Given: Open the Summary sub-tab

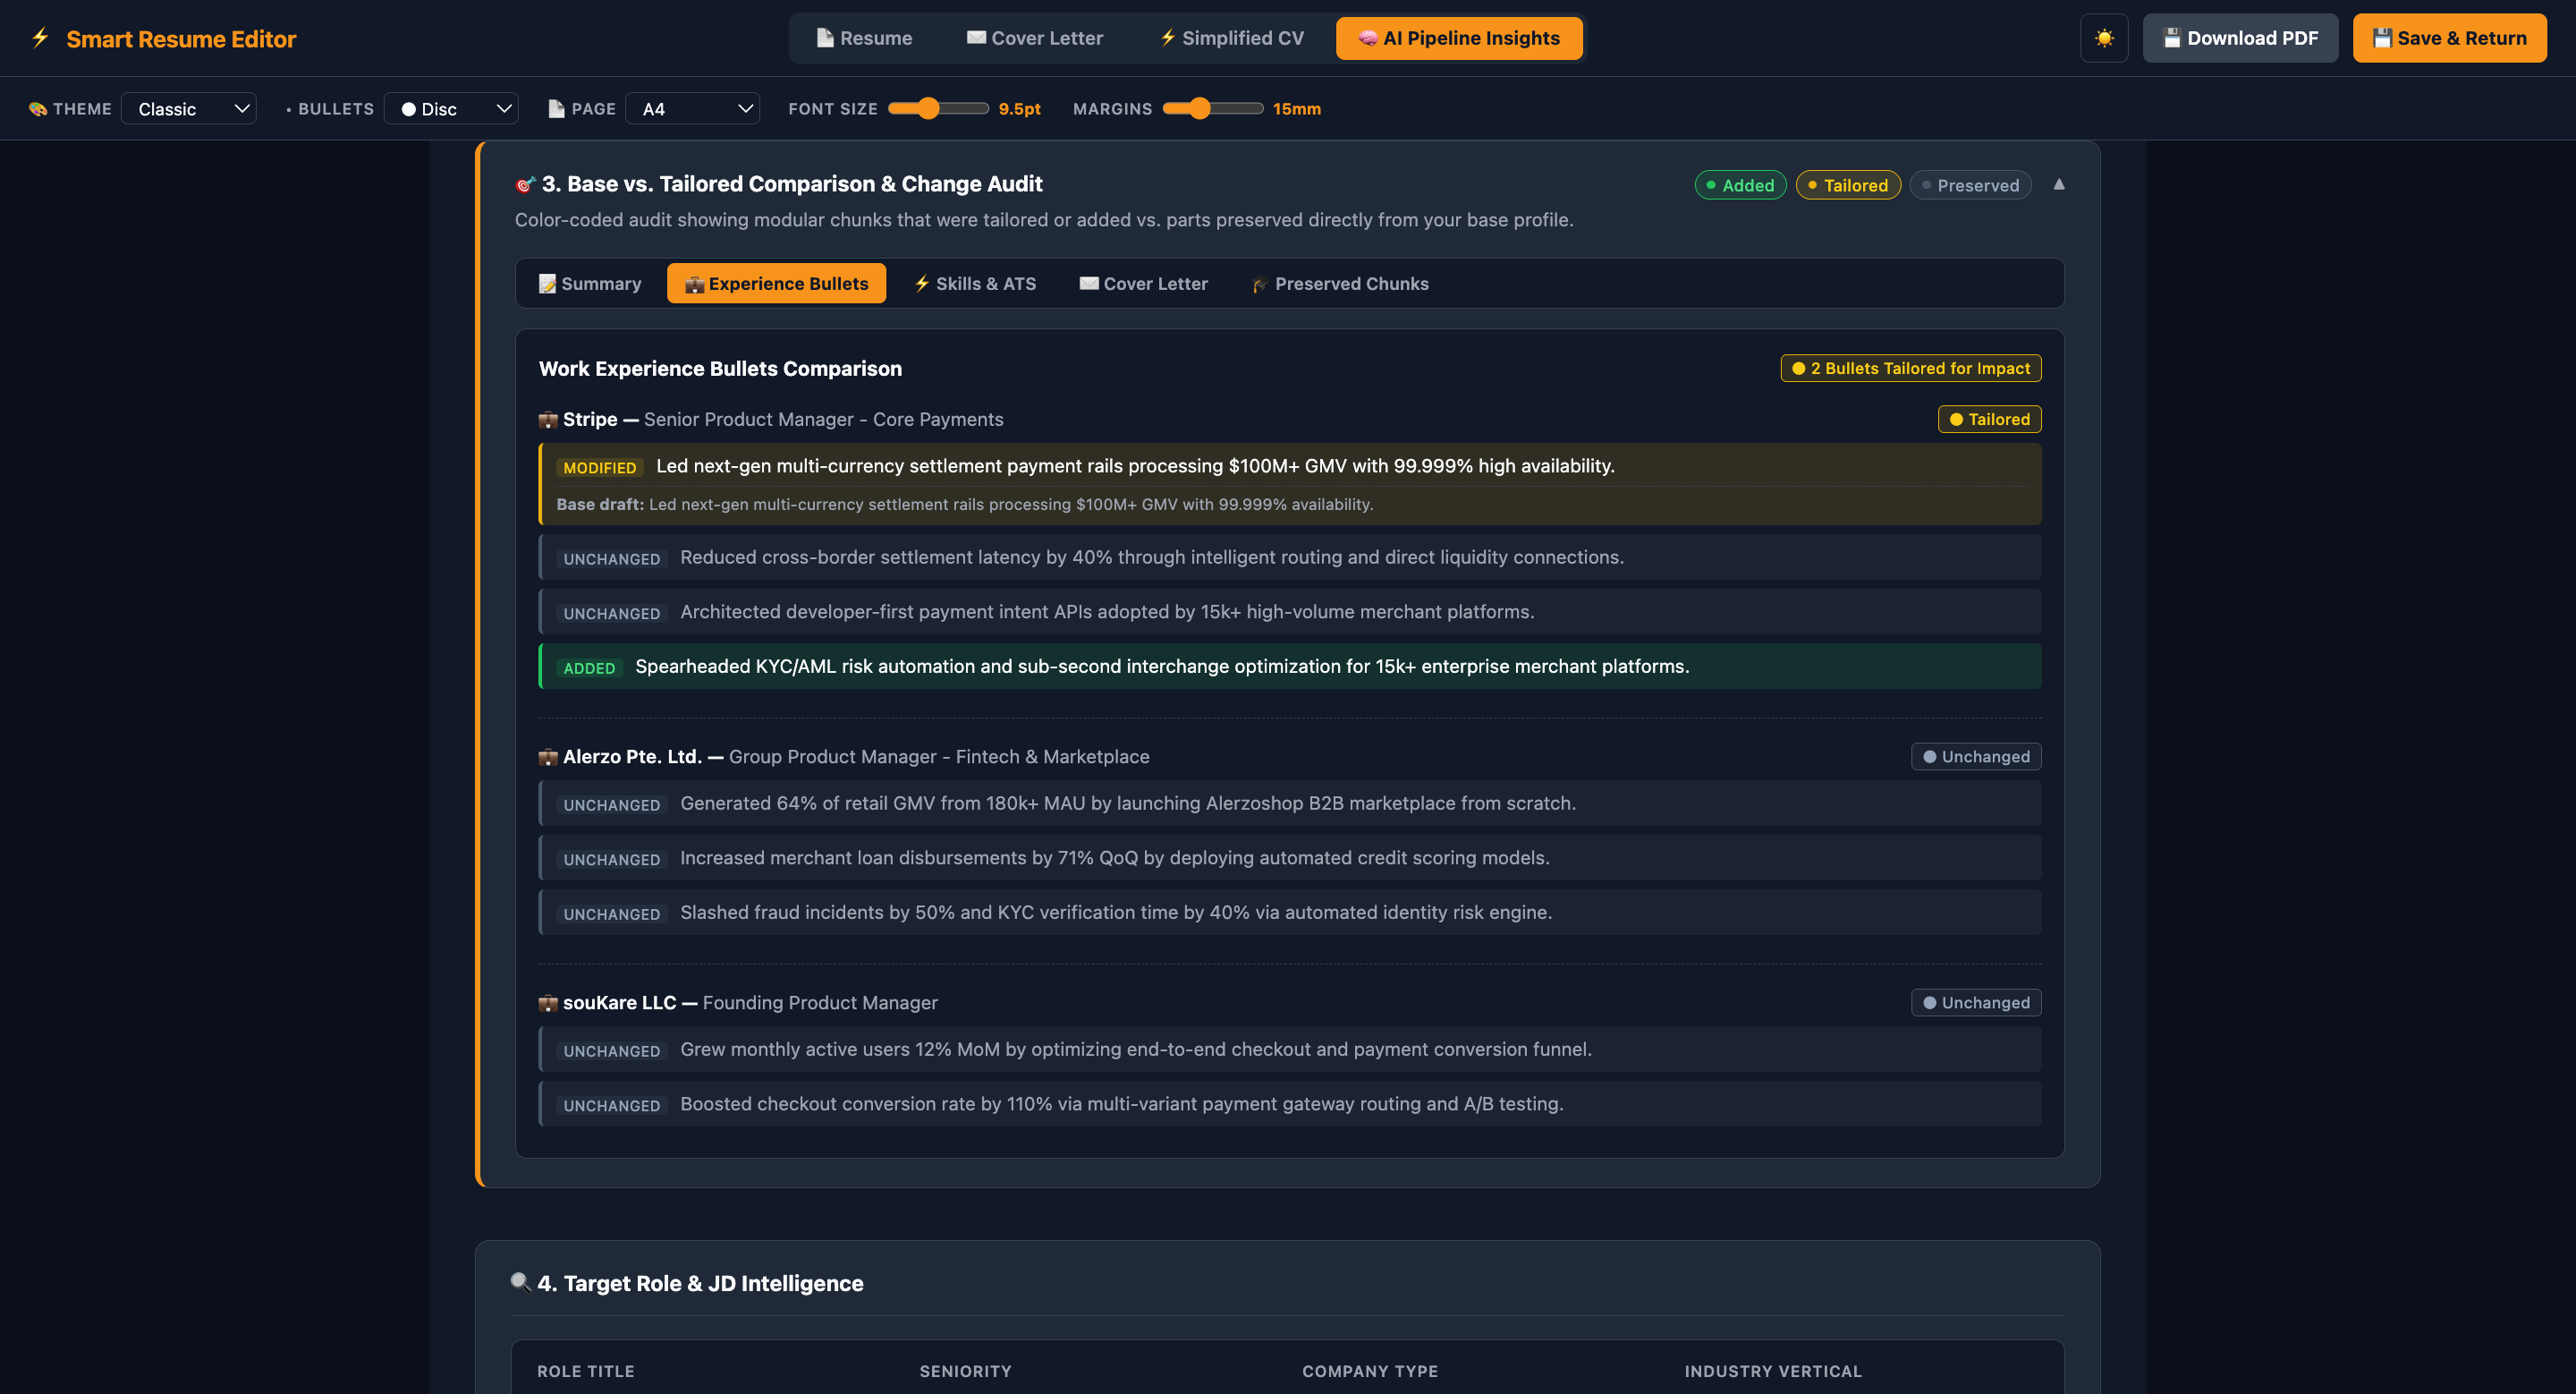Looking at the screenshot, I should (x=590, y=283).
